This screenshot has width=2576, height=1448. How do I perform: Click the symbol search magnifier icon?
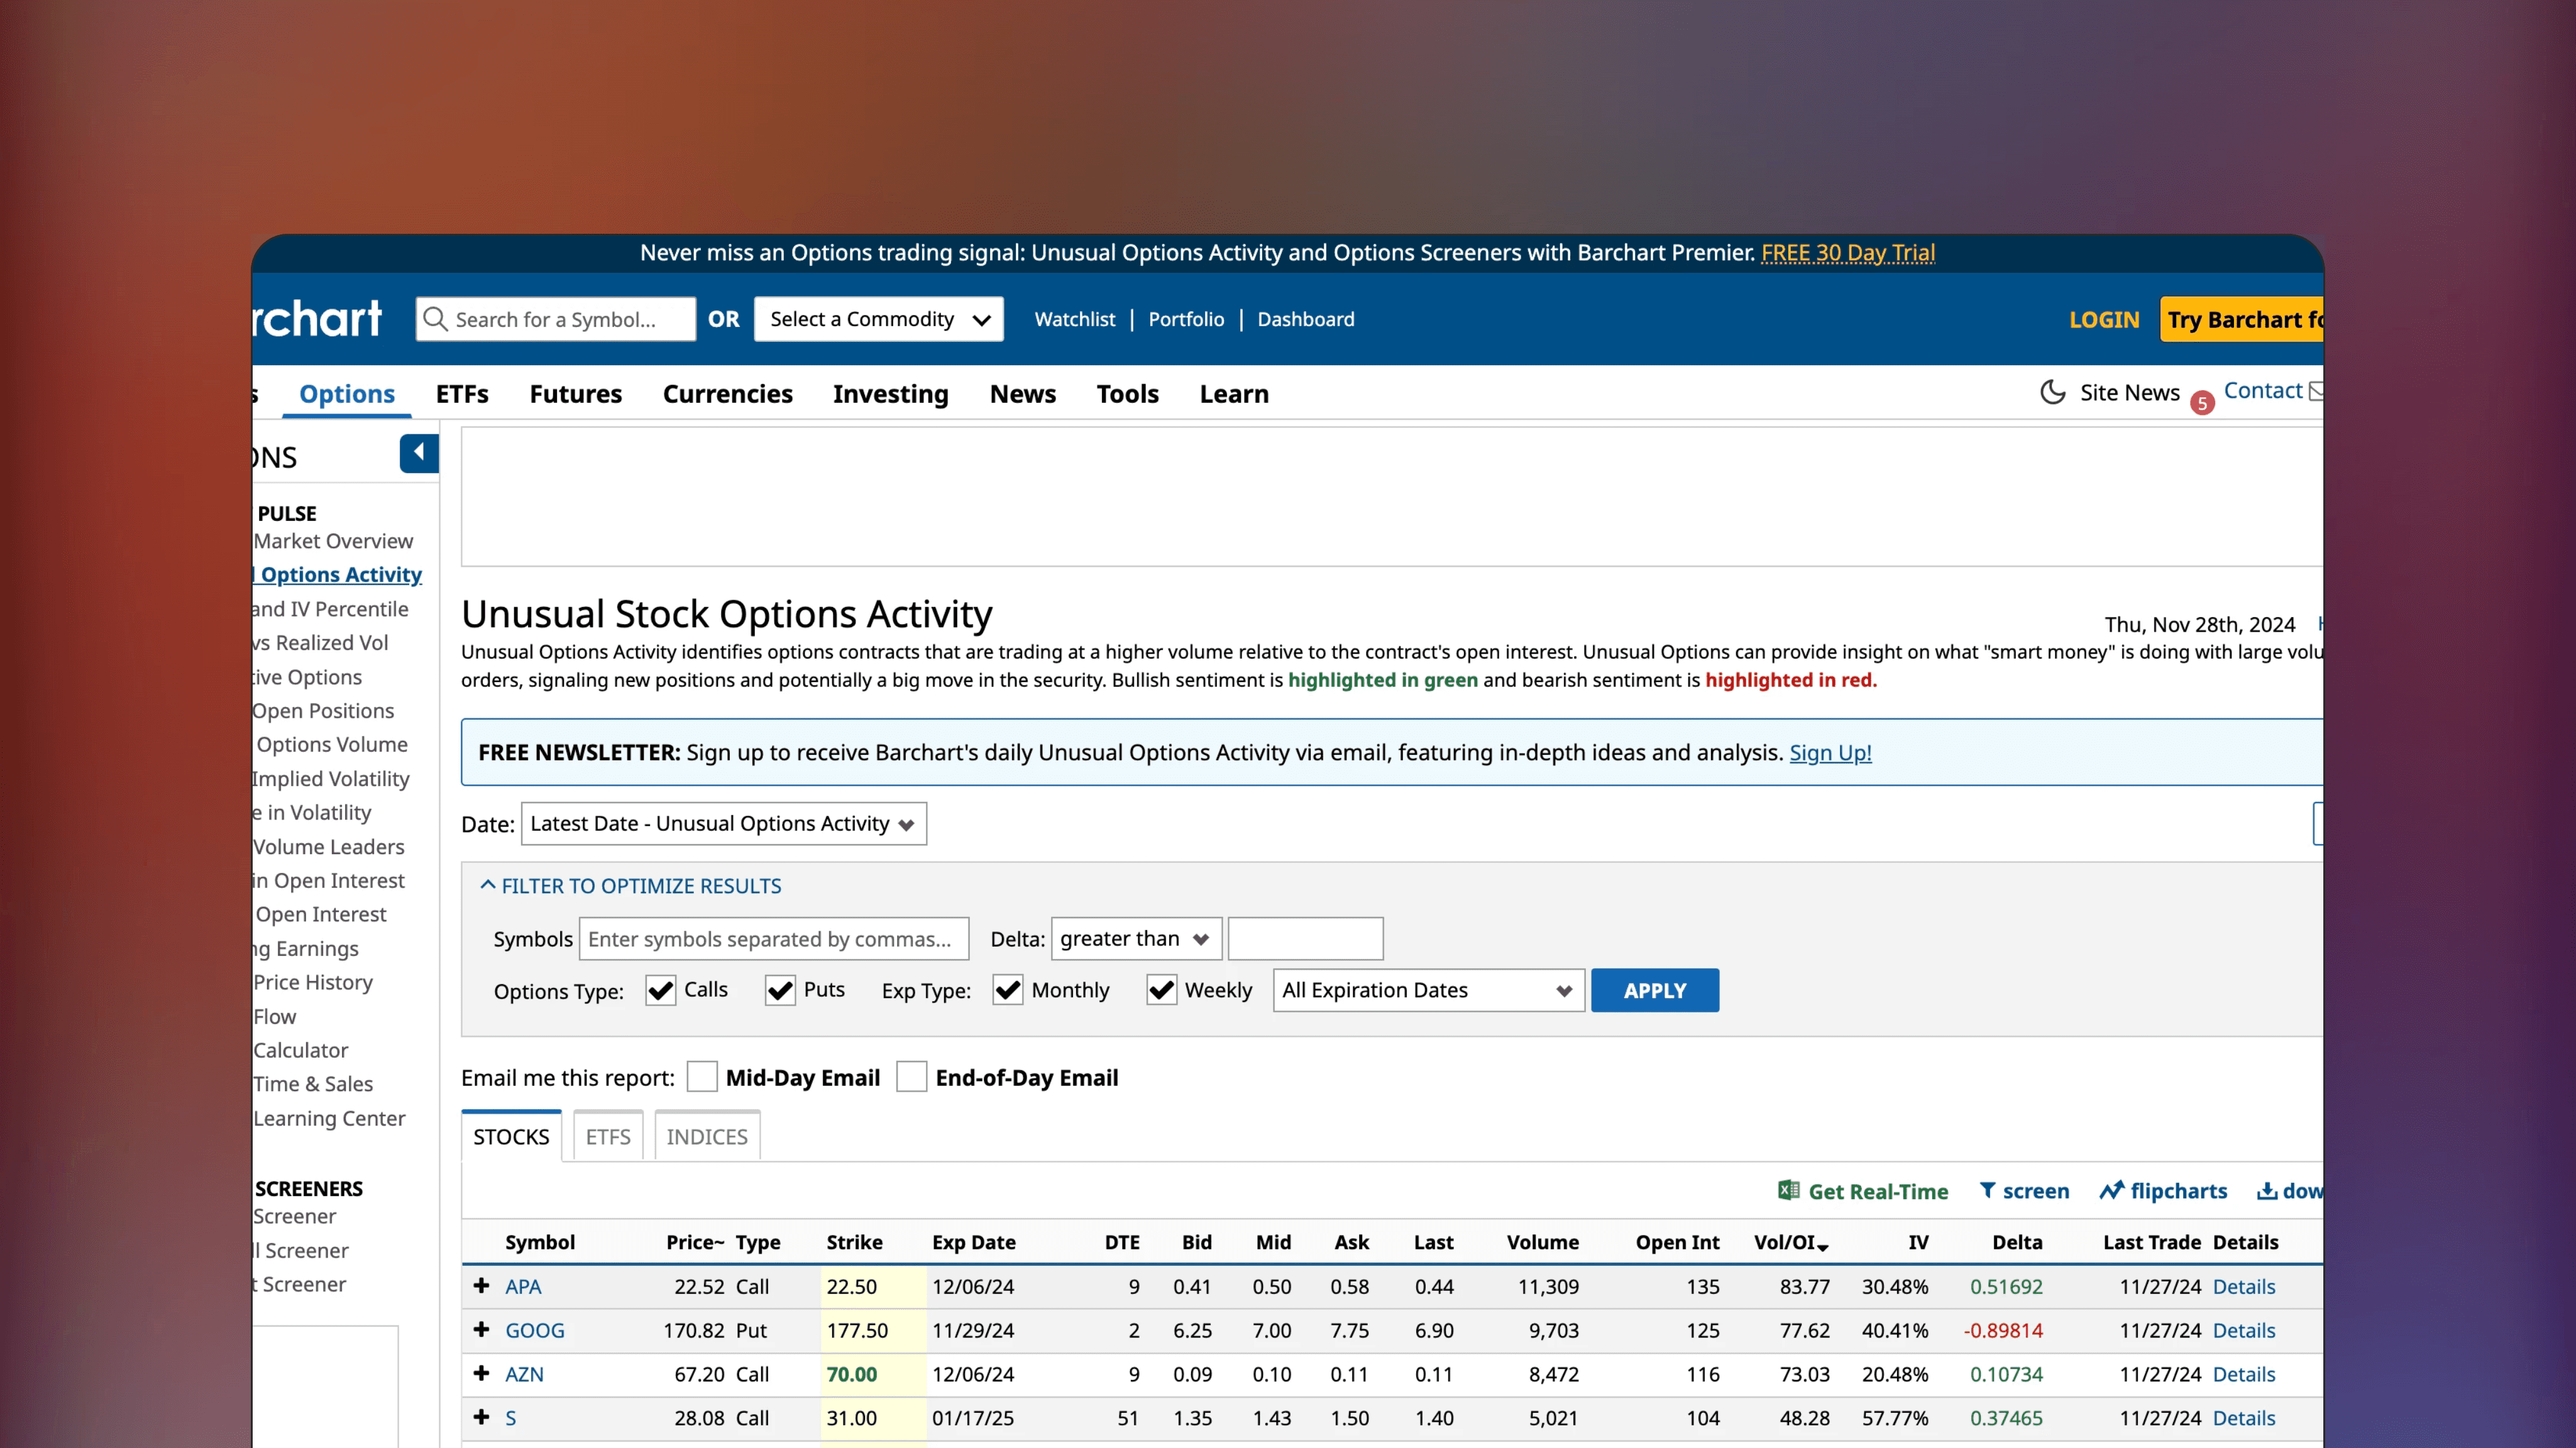point(434,318)
